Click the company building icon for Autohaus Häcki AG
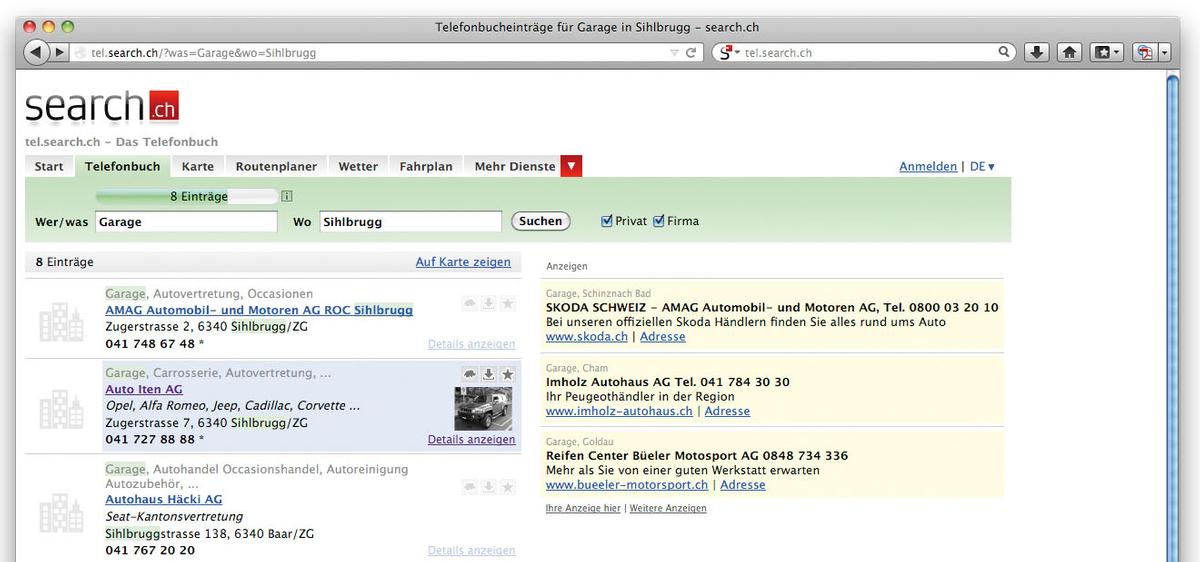1200x562 pixels. pyautogui.click(x=61, y=512)
